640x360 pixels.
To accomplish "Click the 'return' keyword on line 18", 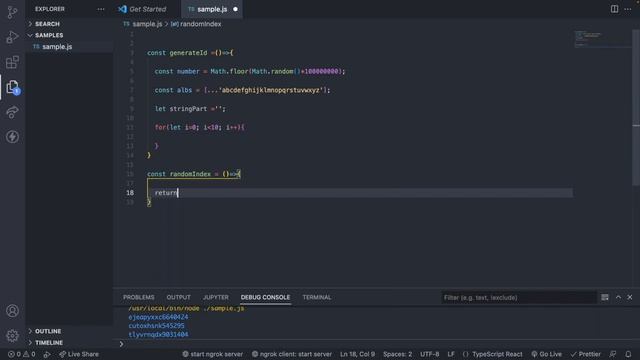I will pyautogui.click(x=166, y=193).
